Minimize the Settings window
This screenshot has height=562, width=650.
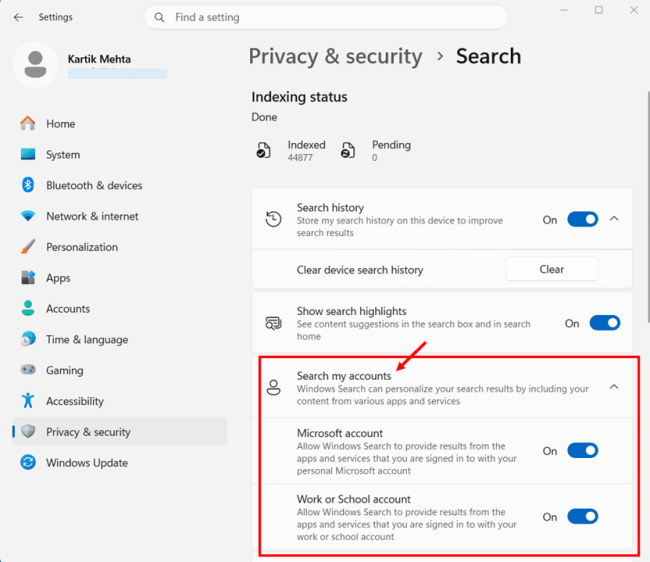564,10
